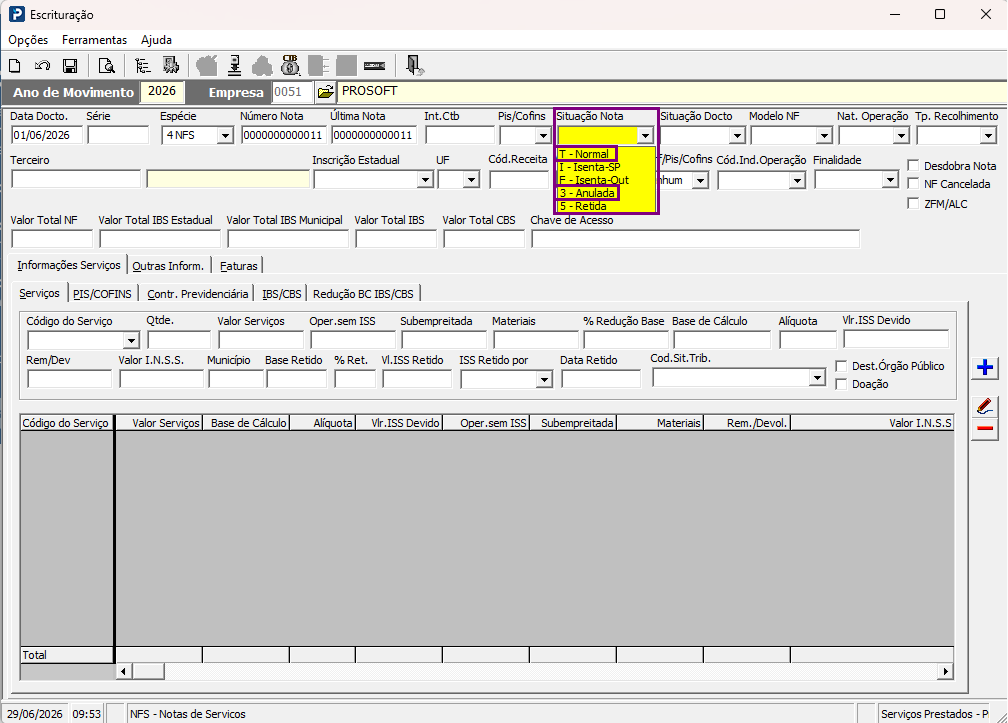Enable the Desdobra Nota checkbox
This screenshot has height=723, width=1008.
click(x=913, y=165)
